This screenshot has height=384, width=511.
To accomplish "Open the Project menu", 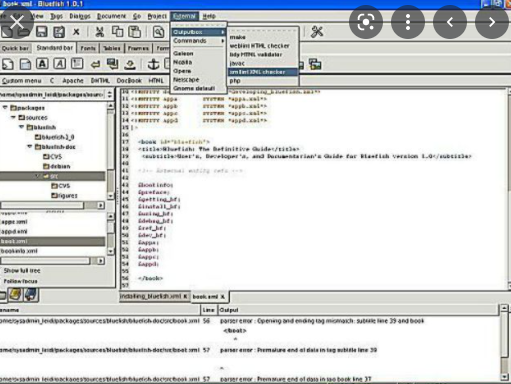I will click(157, 16).
